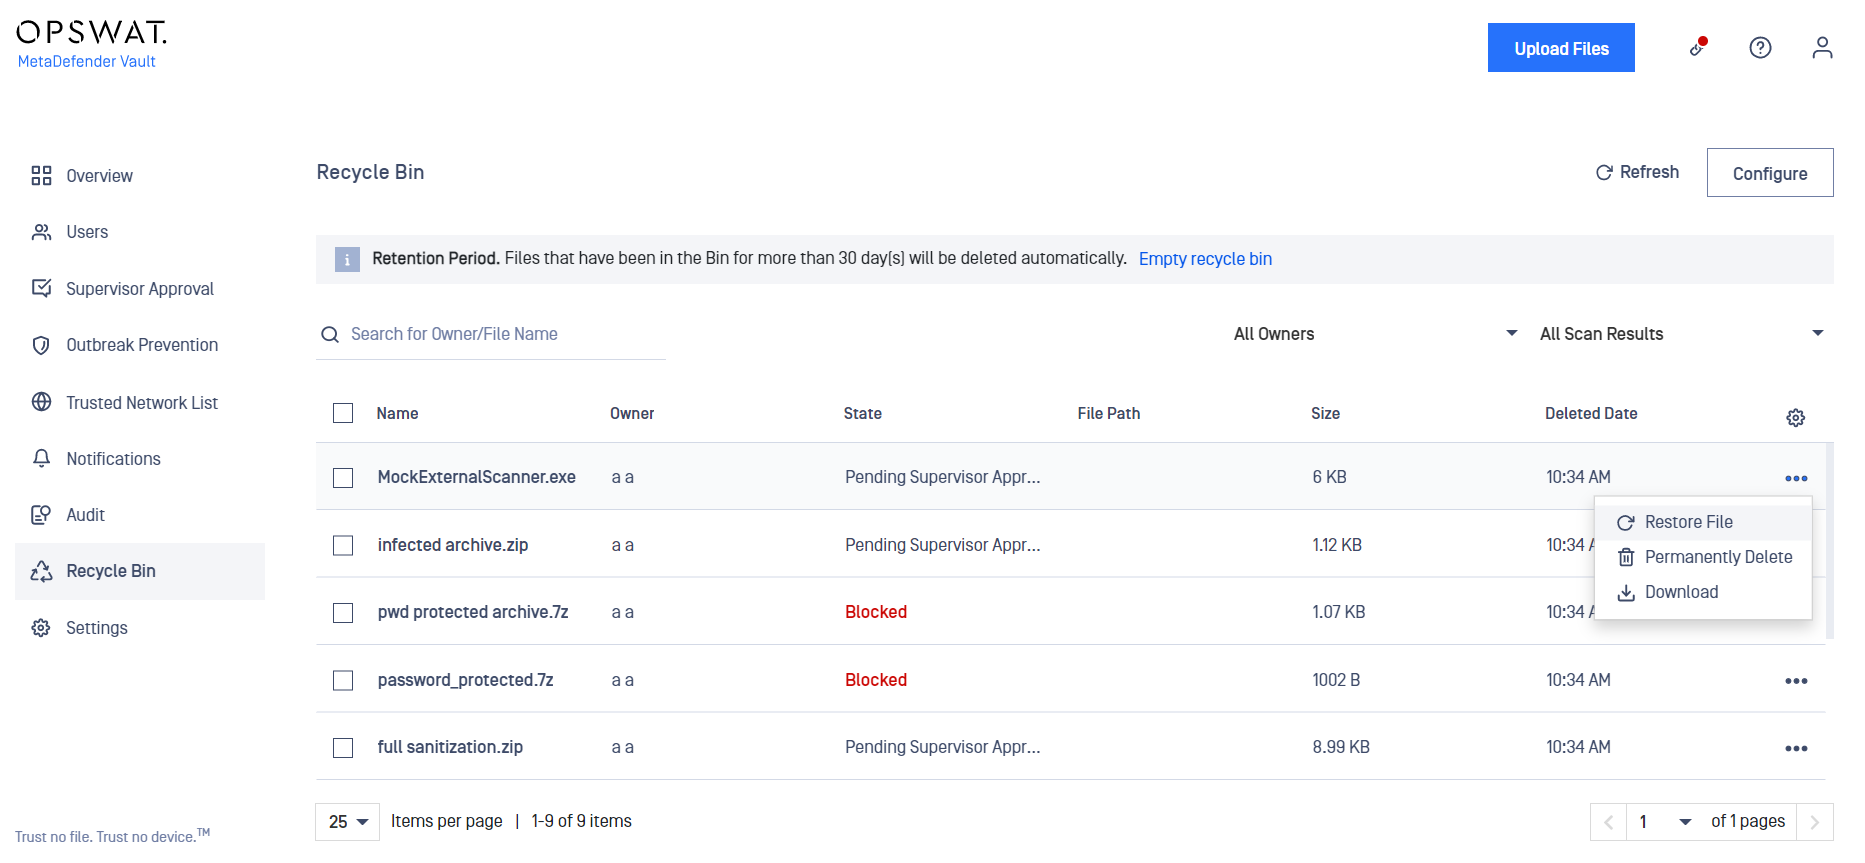This screenshot has height=863, width=1865.
Task: Open actions menu for MockExternalScanner.exe row
Action: click(x=1796, y=478)
